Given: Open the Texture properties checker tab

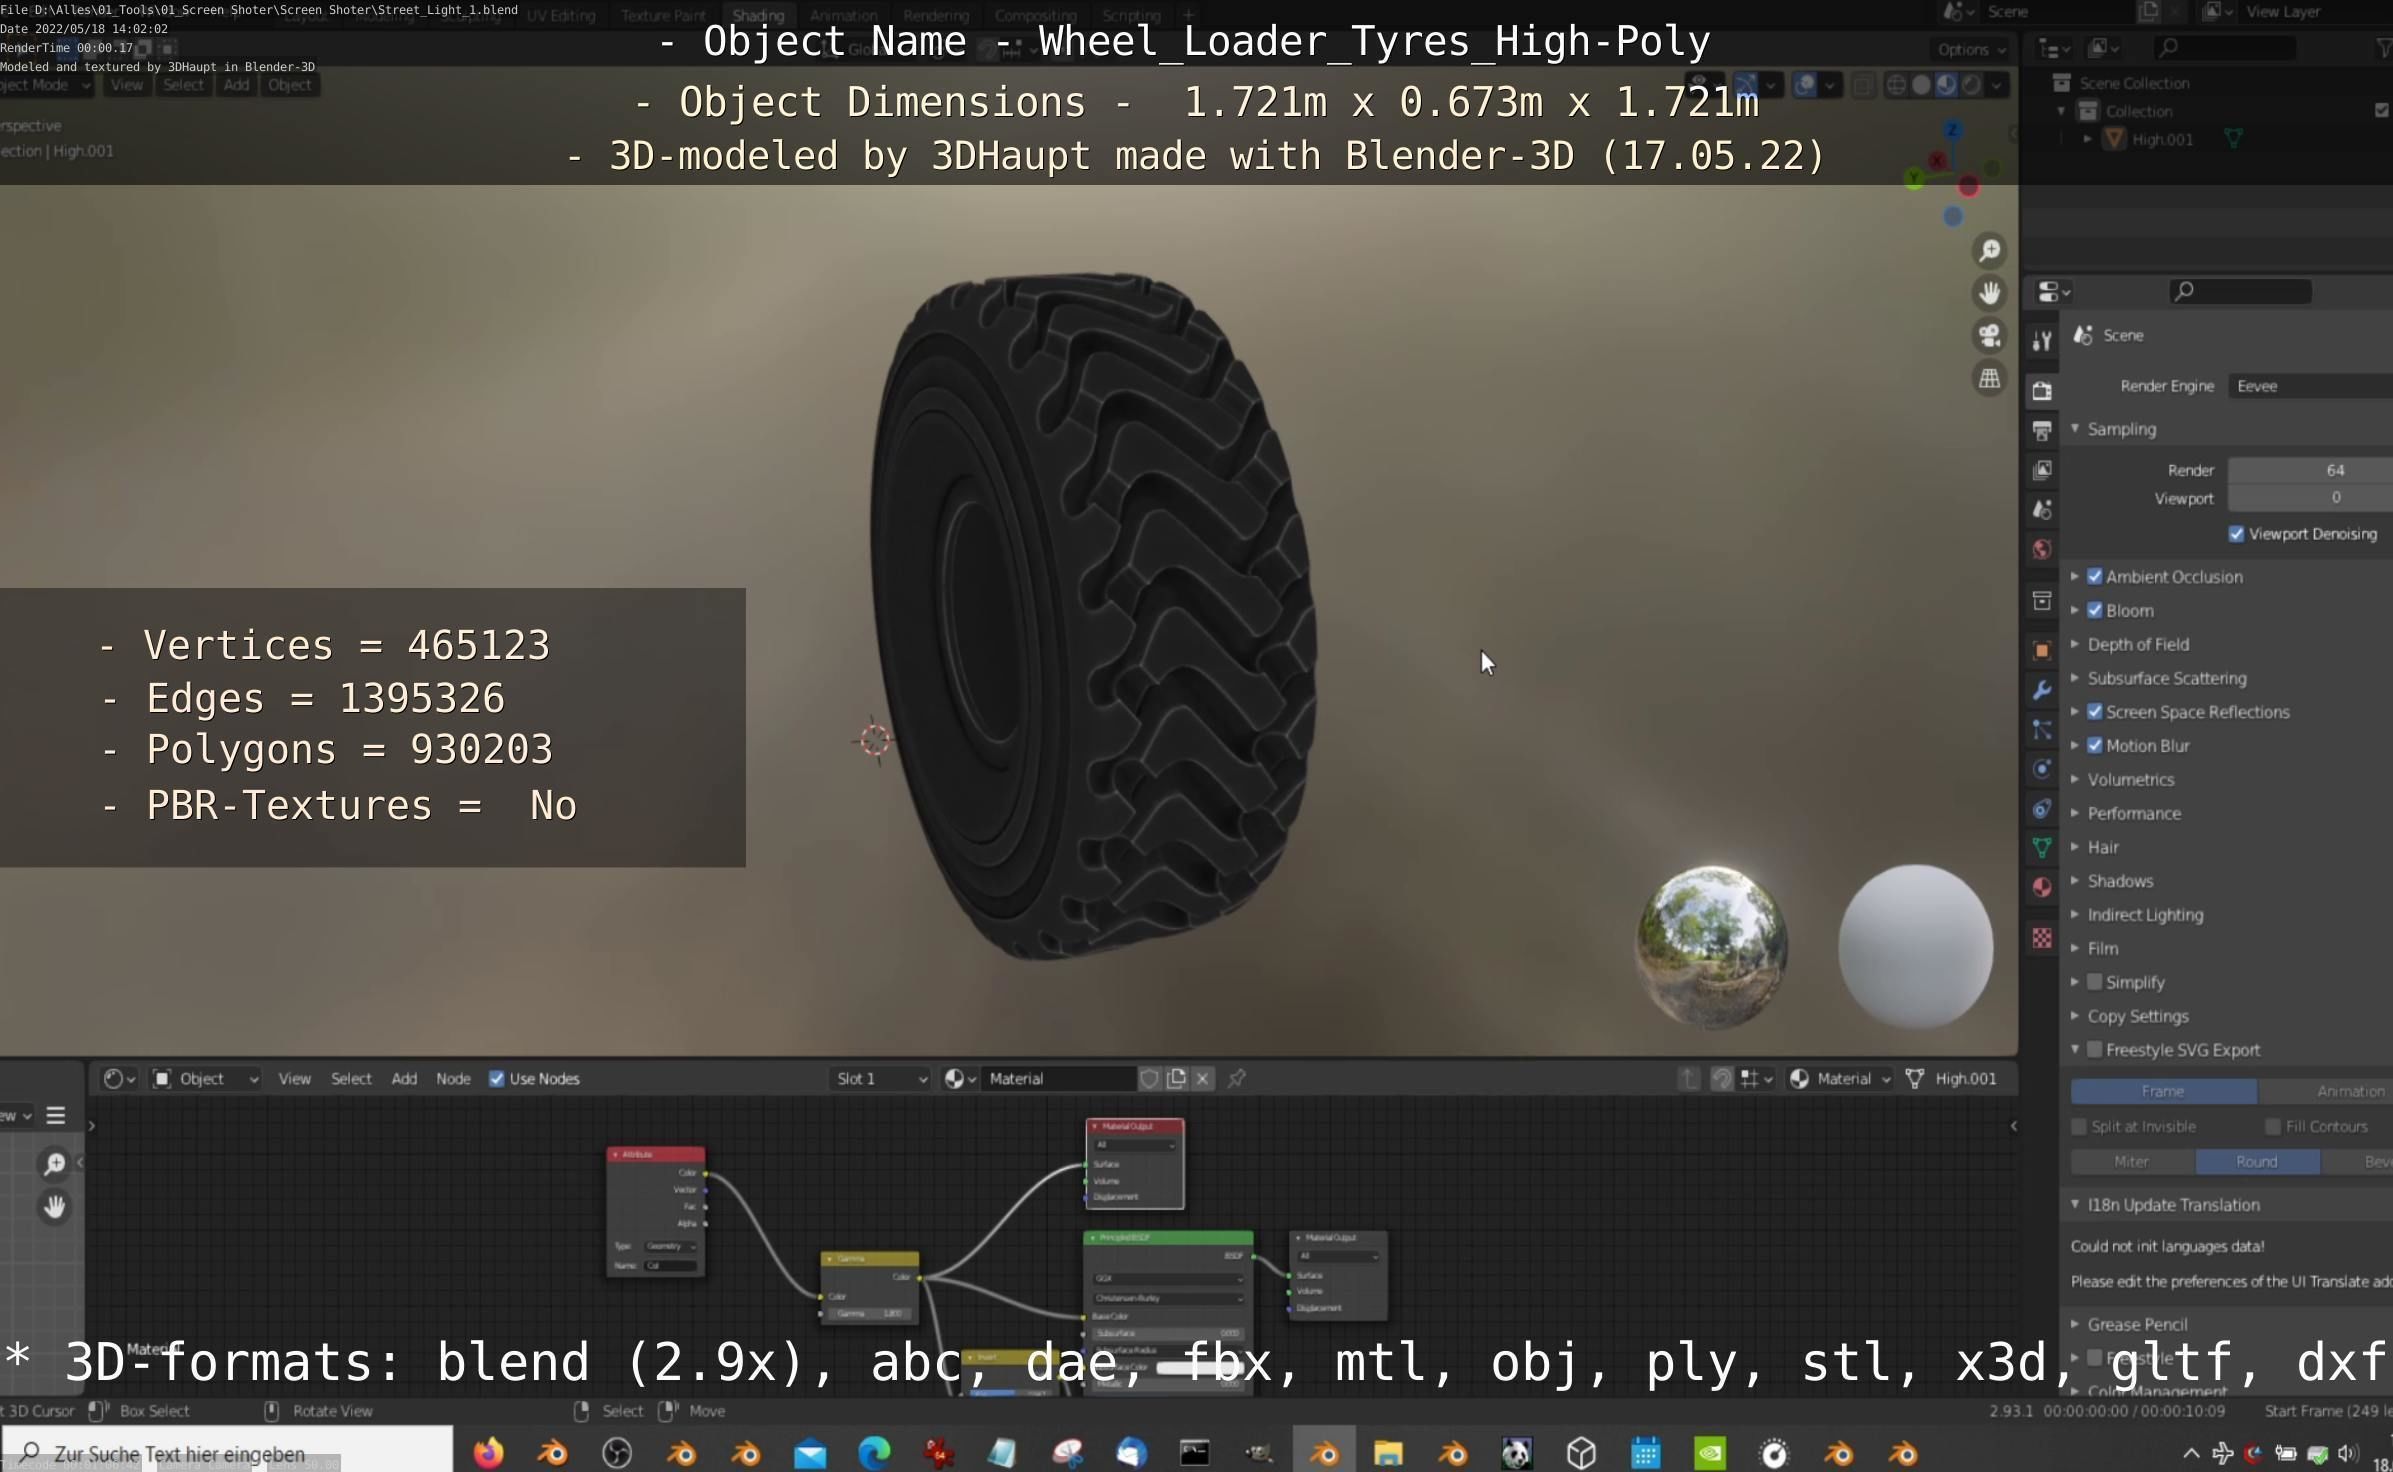Looking at the screenshot, I should [2042, 938].
